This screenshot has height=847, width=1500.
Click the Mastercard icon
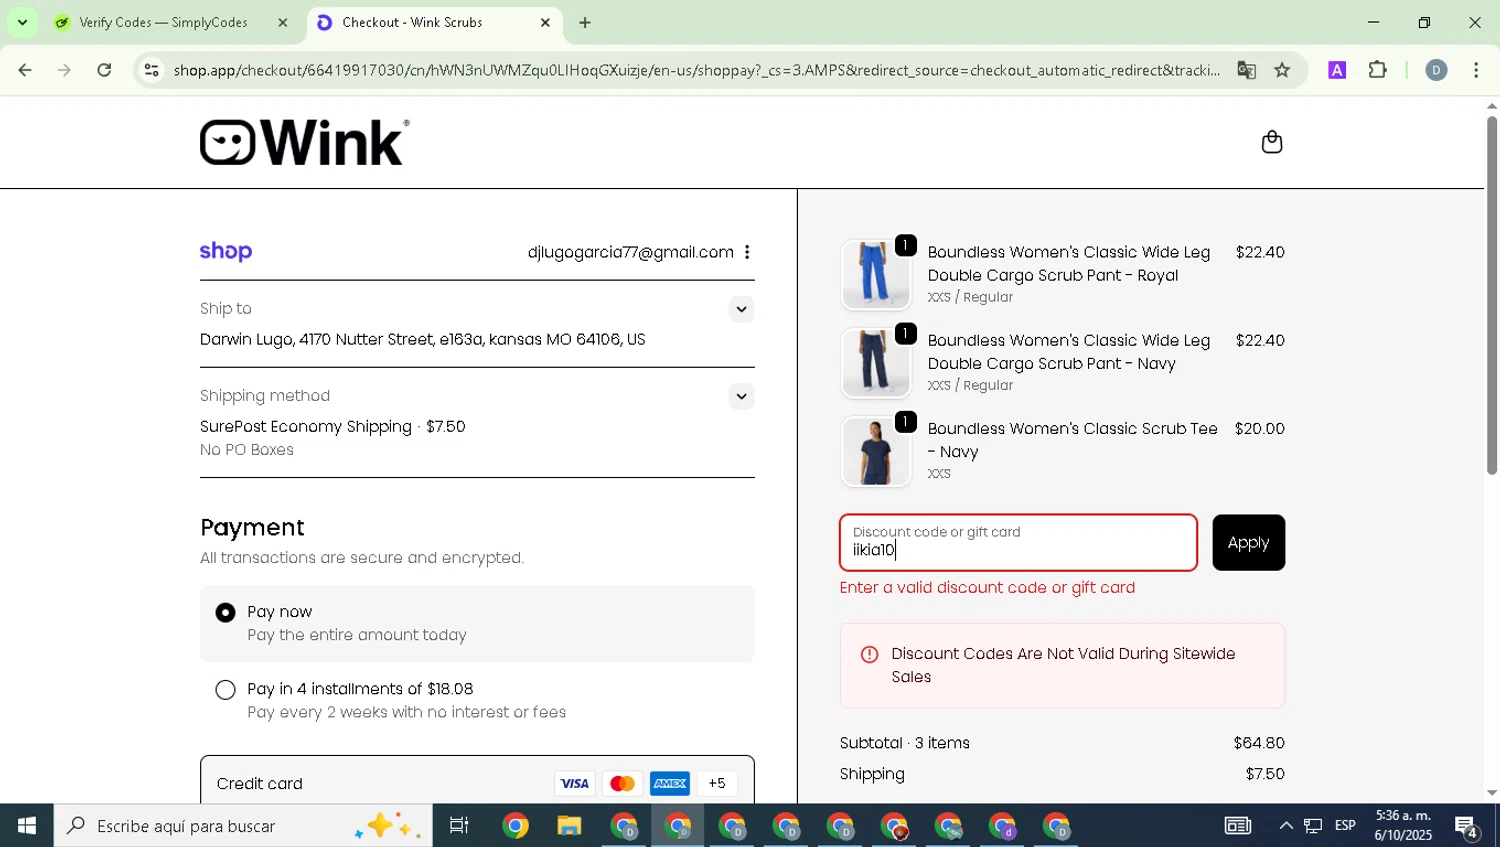622,784
